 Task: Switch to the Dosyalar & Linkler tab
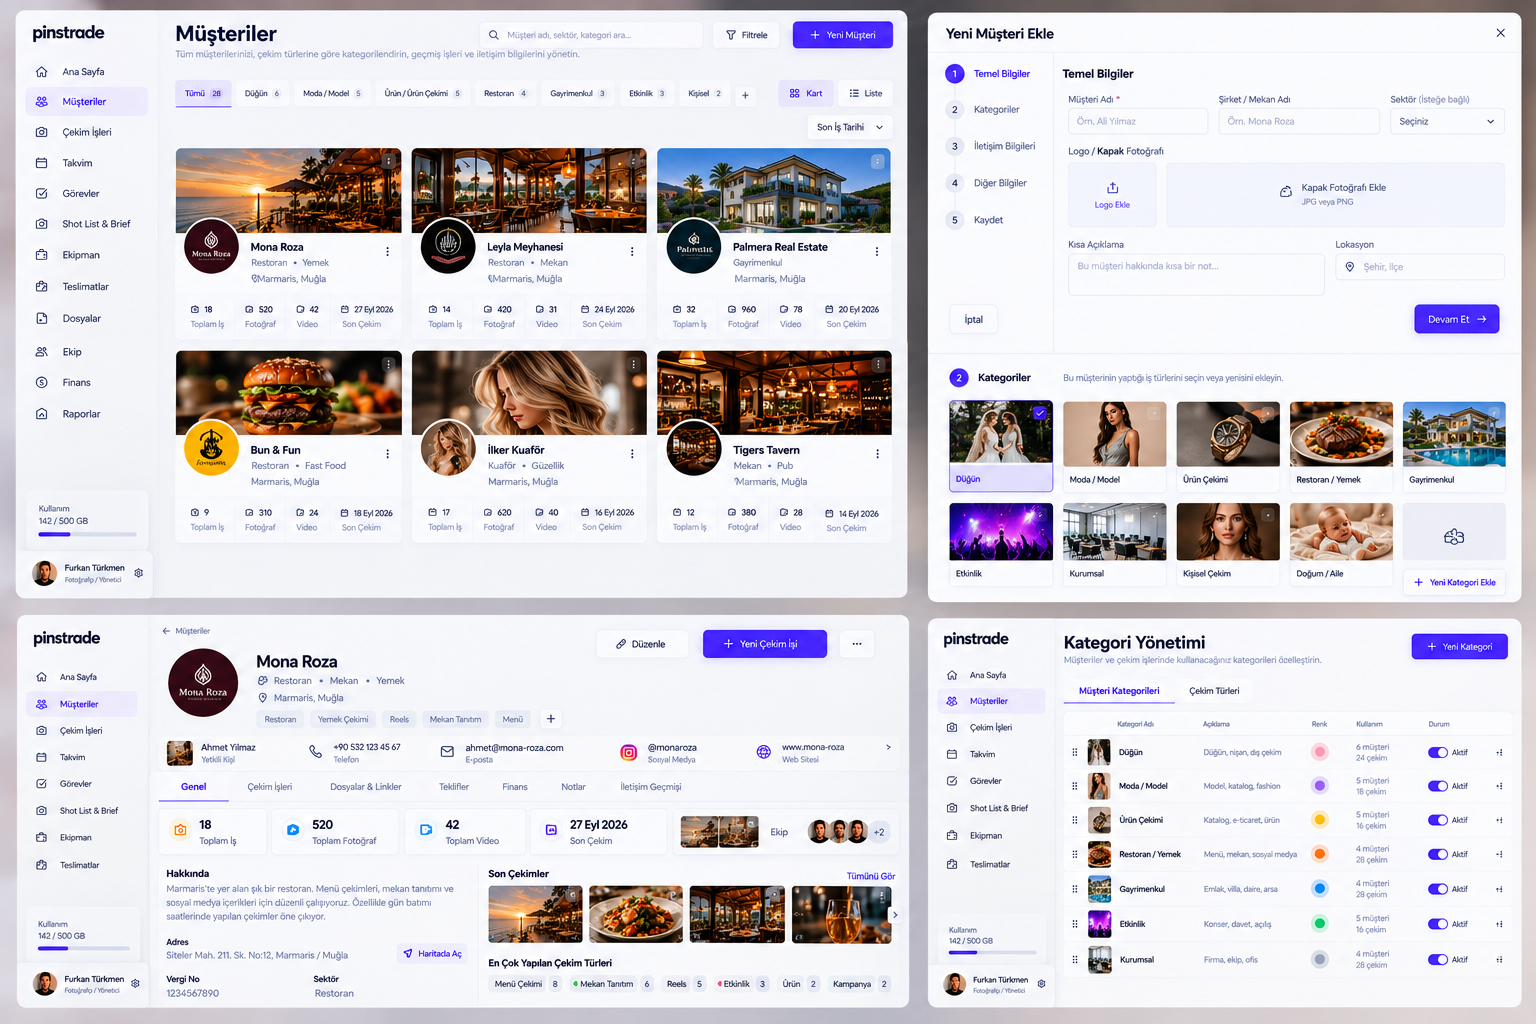pyautogui.click(x=366, y=787)
